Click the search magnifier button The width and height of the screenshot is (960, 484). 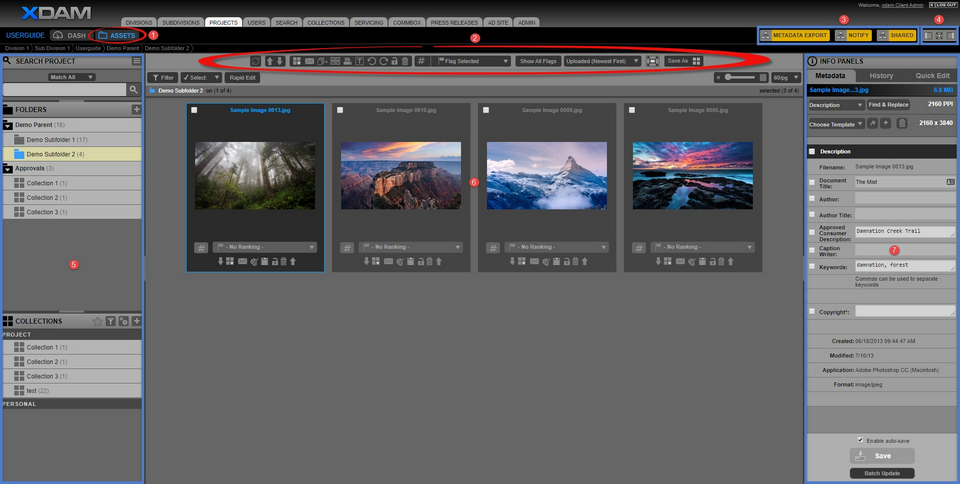[134, 90]
